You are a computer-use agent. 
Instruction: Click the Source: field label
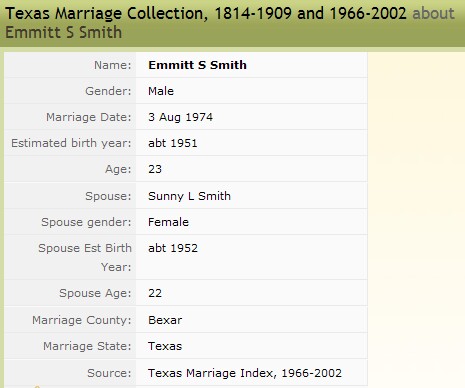[109, 373]
